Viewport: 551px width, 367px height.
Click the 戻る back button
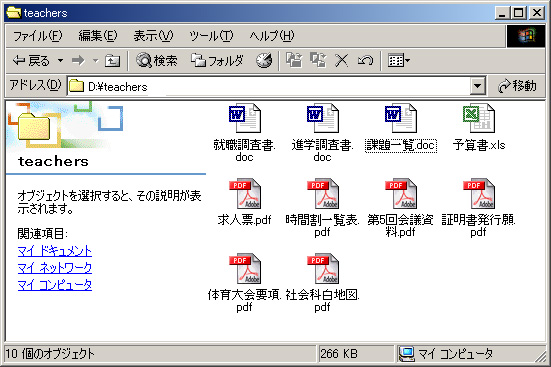point(32,61)
